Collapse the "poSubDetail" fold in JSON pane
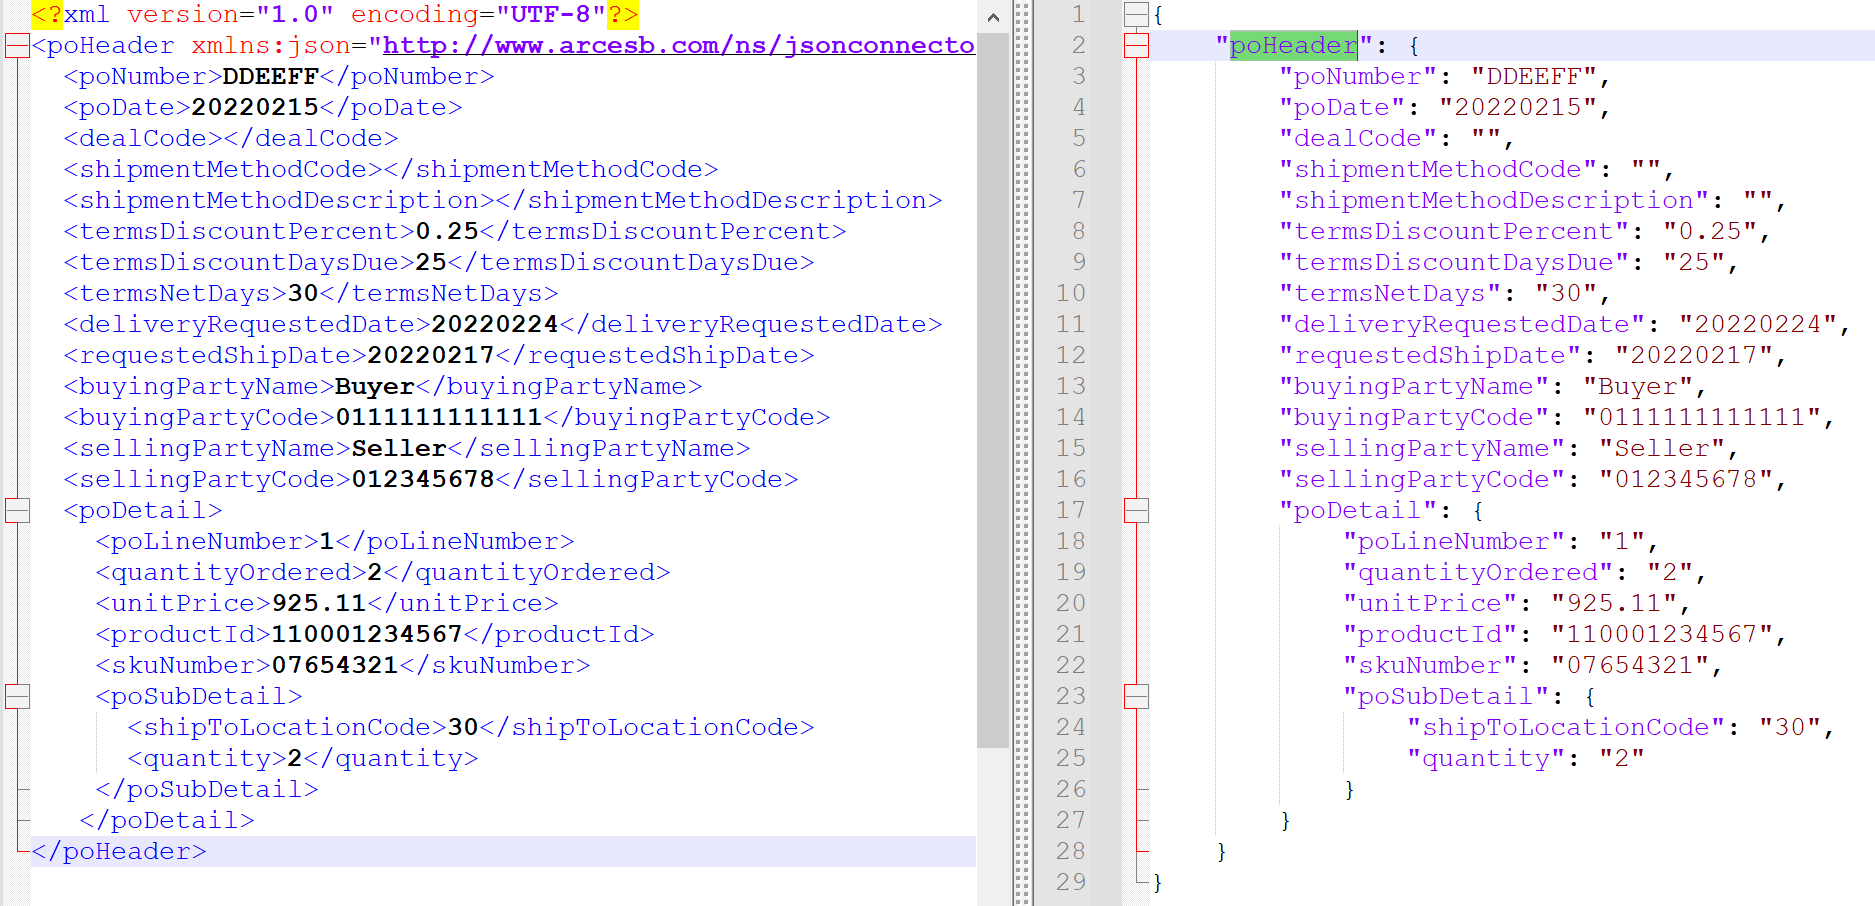This screenshot has height=906, width=1875. tap(1136, 697)
